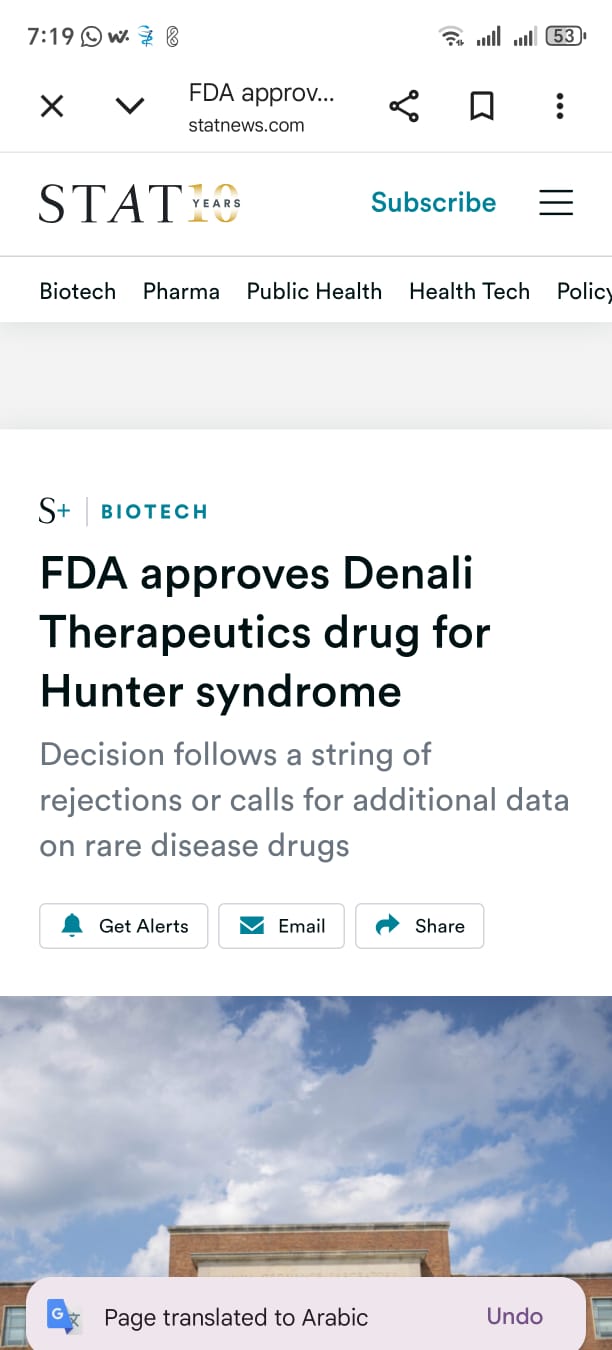The width and height of the screenshot is (612, 1350).
Task: Bookmark this page with the bookmark icon
Action: 482,106
